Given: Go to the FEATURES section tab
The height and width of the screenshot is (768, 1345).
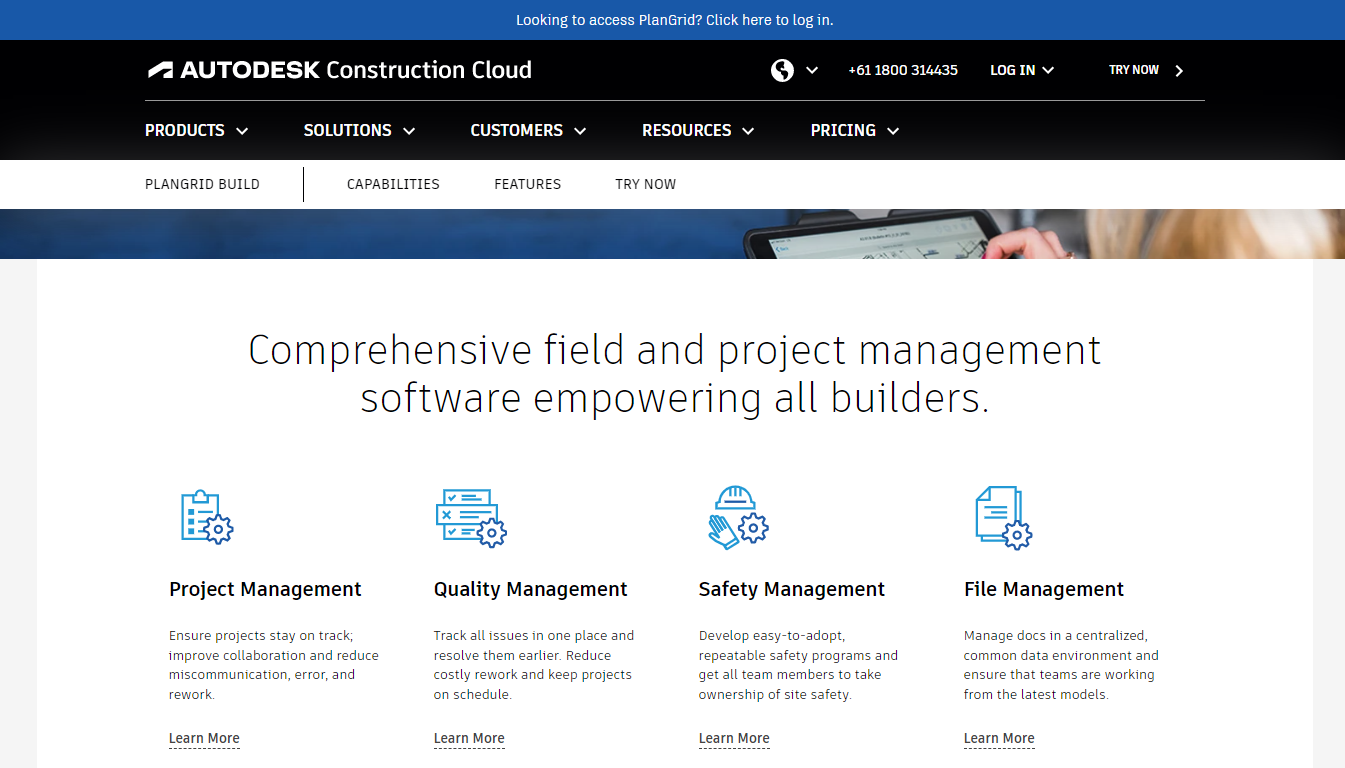Looking at the screenshot, I should [527, 184].
